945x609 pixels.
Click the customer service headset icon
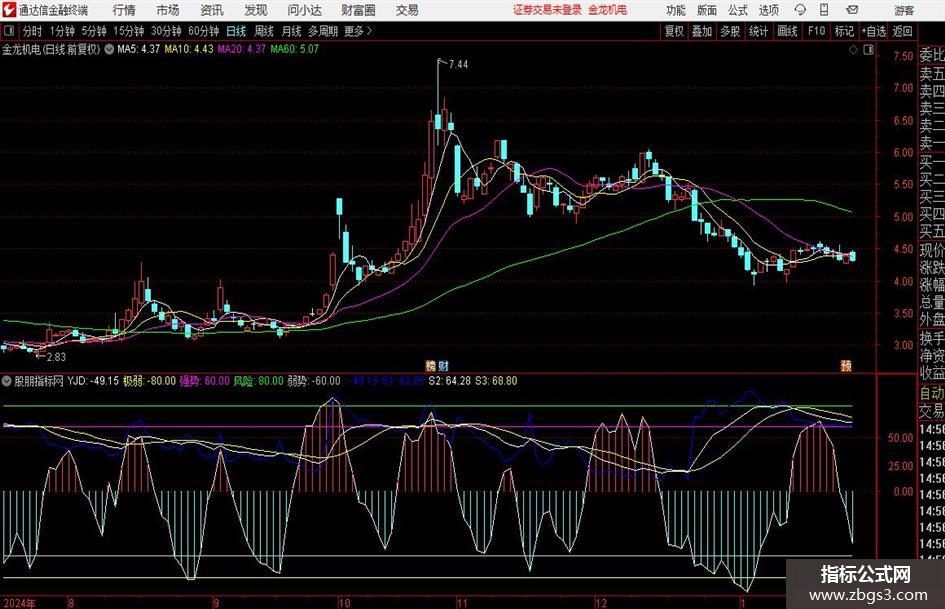(800, 10)
